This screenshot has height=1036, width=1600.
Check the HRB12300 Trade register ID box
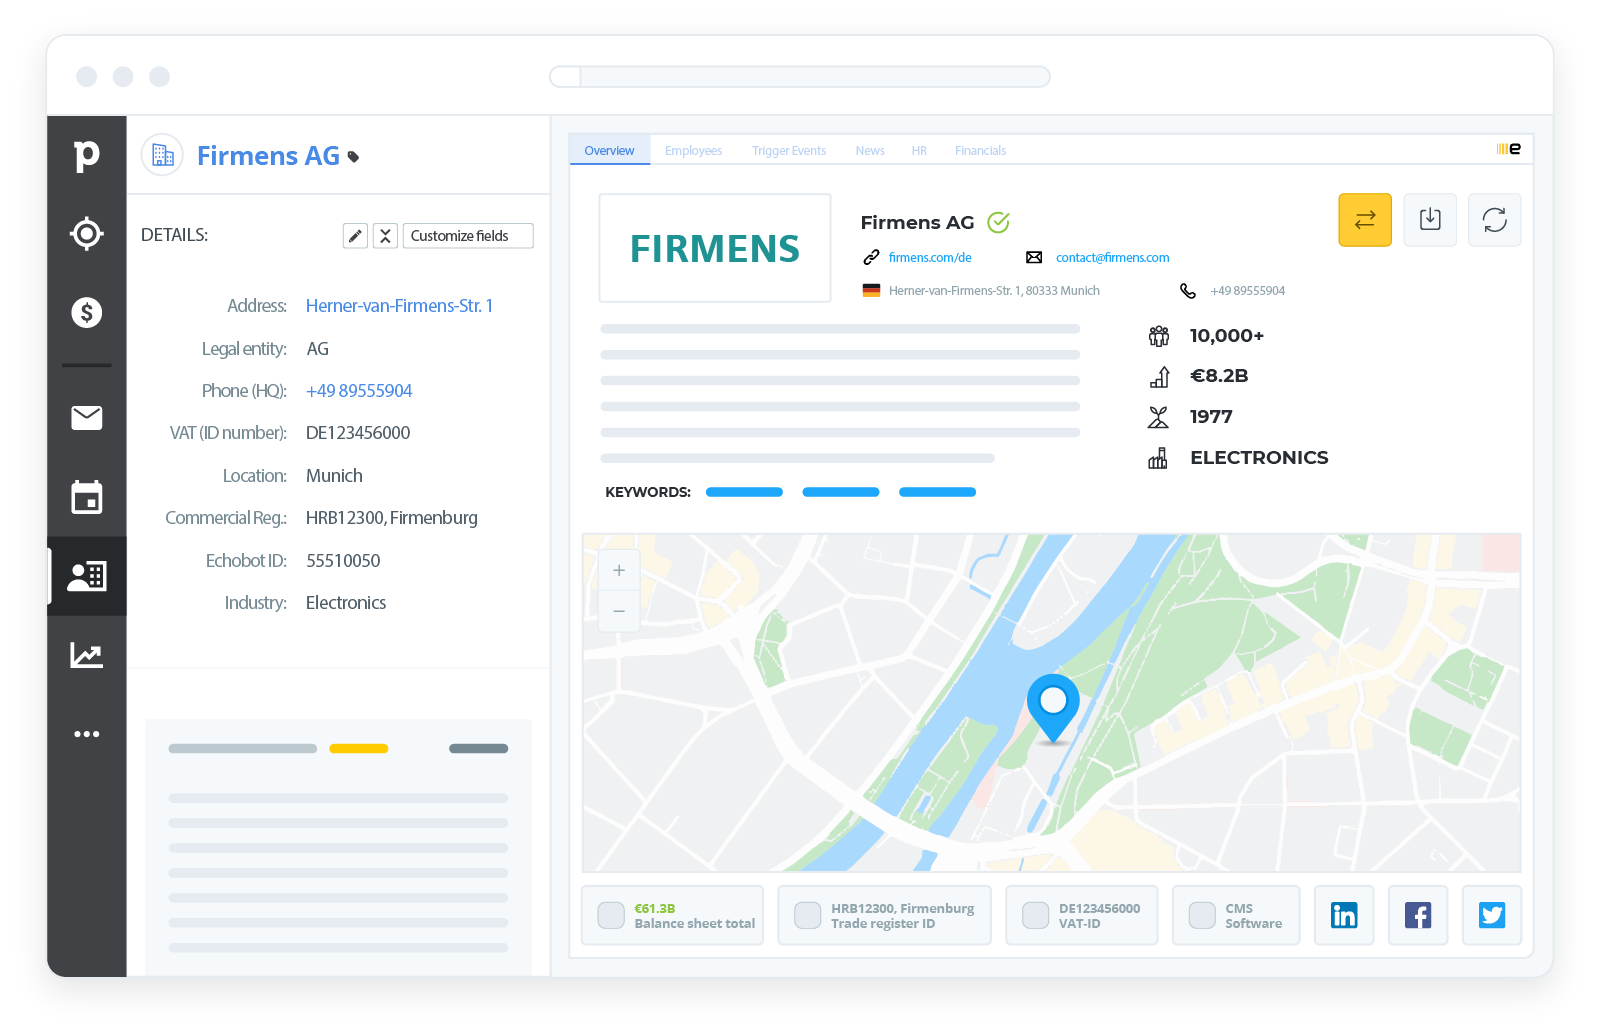807,914
